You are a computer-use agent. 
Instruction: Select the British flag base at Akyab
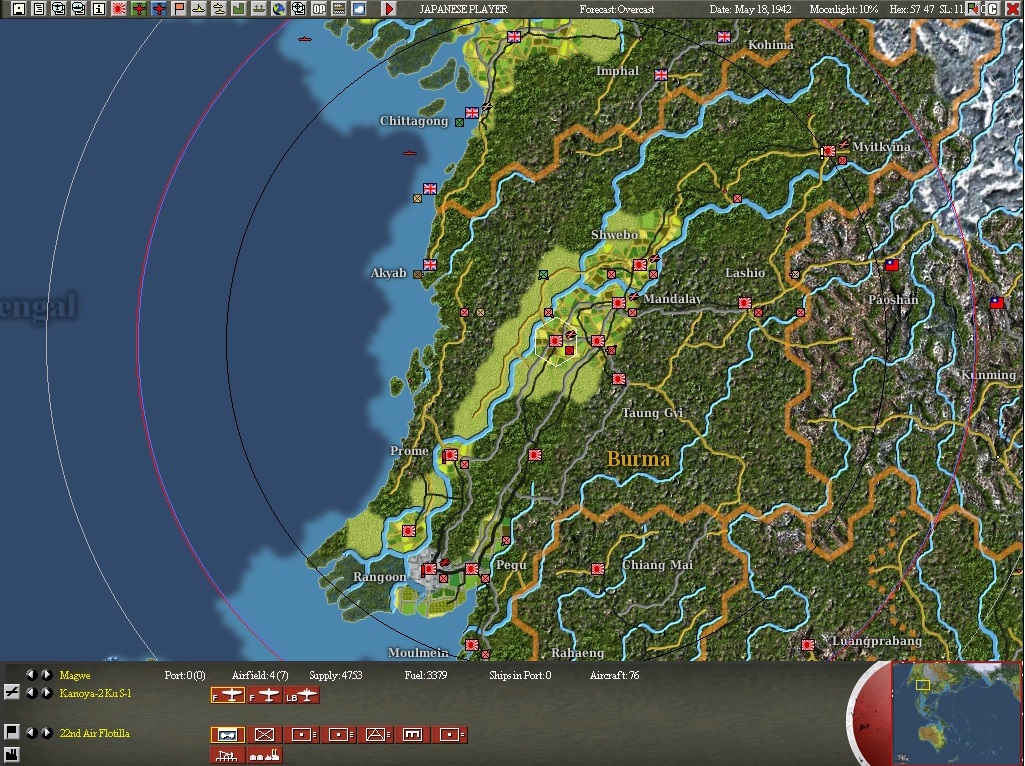(x=429, y=265)
